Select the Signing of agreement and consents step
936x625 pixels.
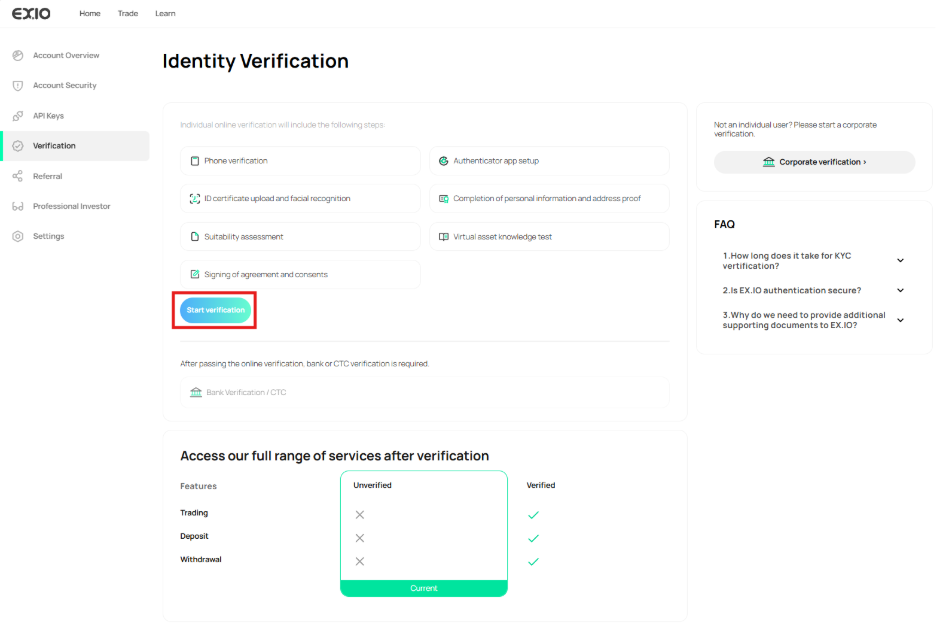pos(300,275)
